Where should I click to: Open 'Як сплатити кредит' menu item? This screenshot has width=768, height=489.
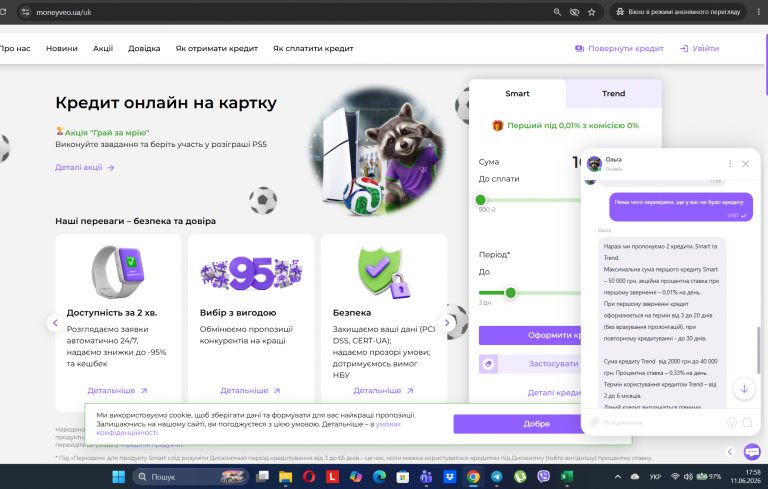coord(313,49)
